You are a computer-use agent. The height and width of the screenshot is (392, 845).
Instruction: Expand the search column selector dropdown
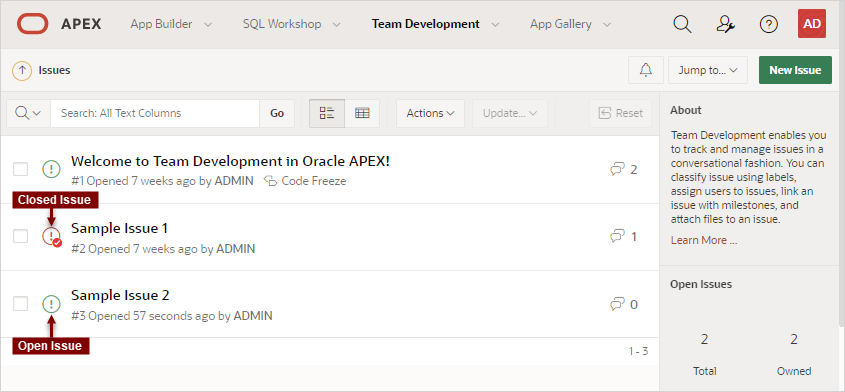click(x=29, y=113)
